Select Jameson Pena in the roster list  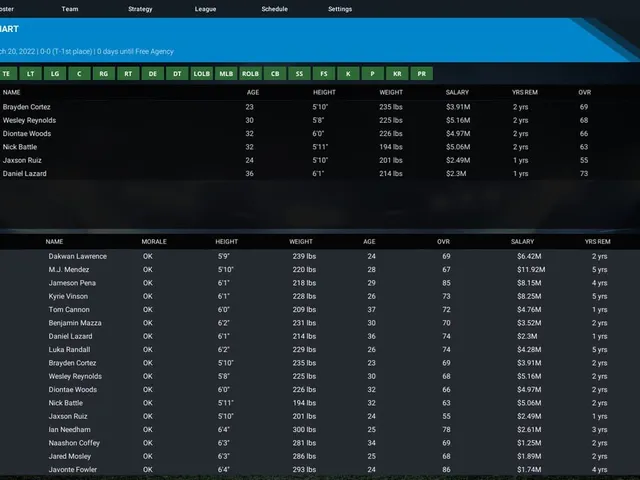(72, 283)
